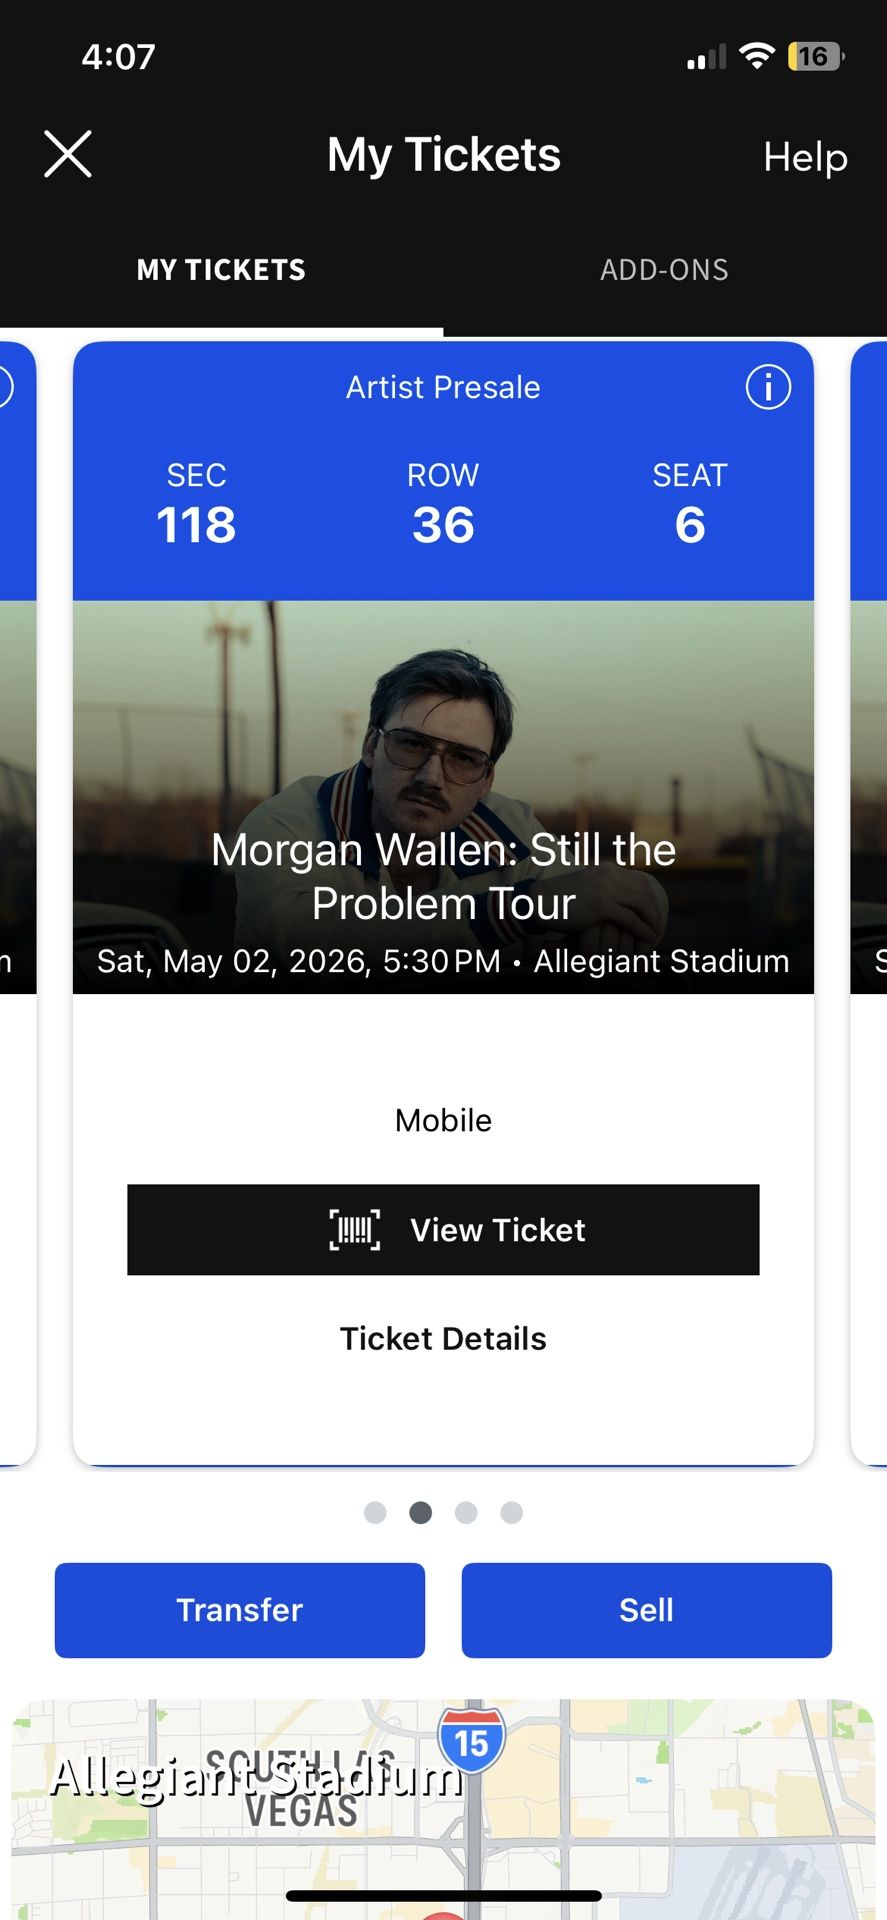Jump to the first ticket page dot
The image size is (887, 1920).
point(375,1513)
